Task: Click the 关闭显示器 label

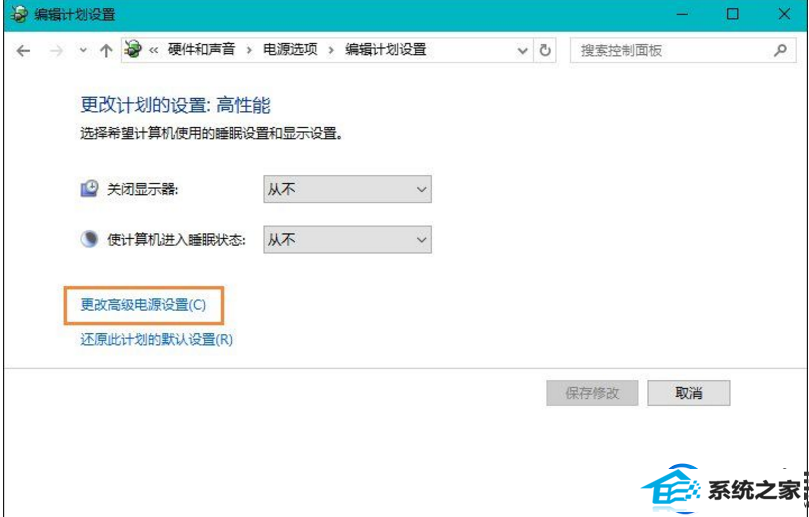Action: point(142,189)
